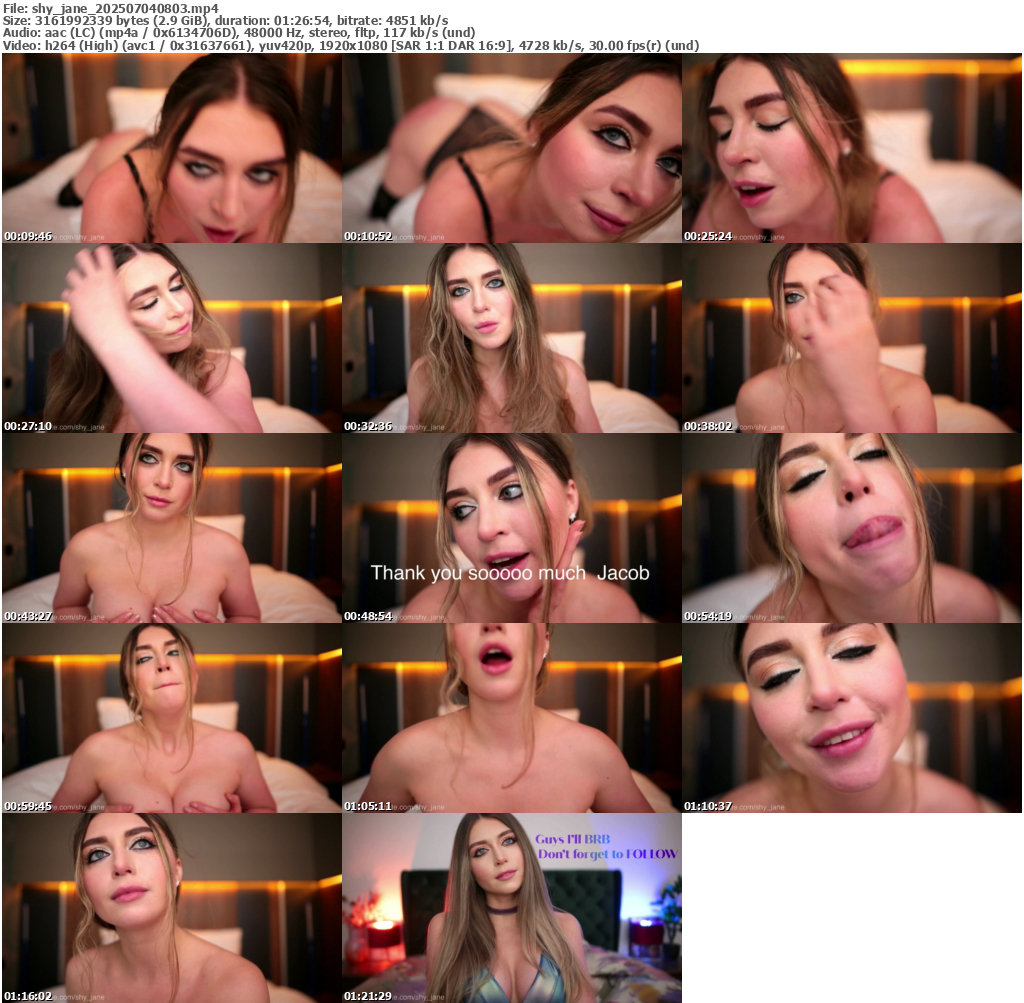Click the Size and duration header line
This screenshot has width=1024, height=1003.
225,20
